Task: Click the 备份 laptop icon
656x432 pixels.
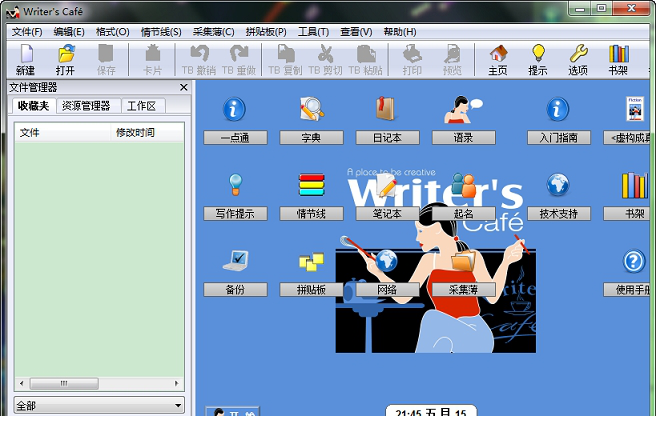Action: (236, 261)
